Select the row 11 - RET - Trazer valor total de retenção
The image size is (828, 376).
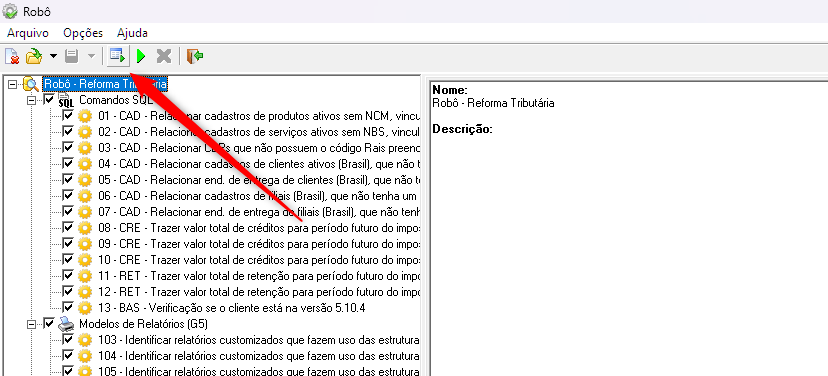259,276
